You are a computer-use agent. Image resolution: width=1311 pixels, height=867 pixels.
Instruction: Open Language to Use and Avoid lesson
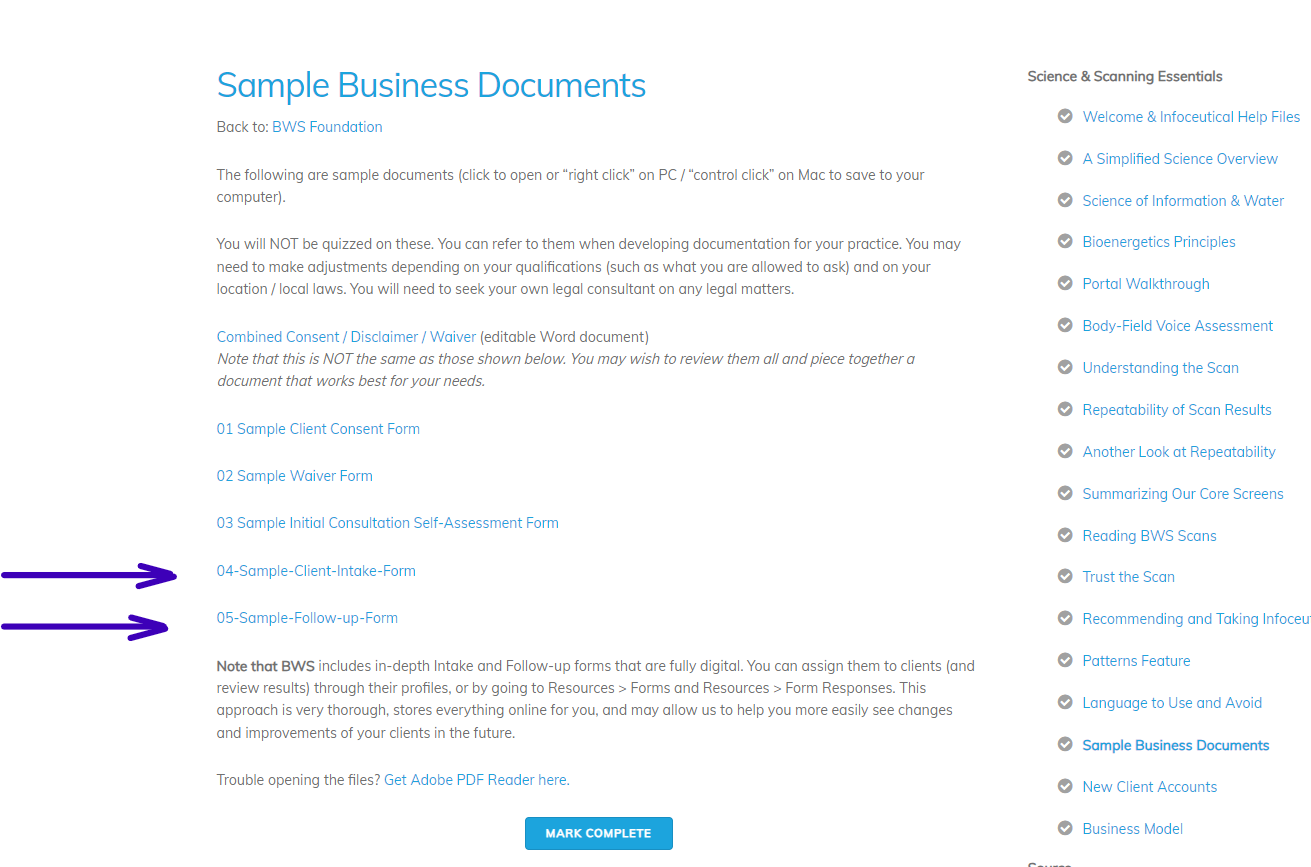pyautogui.click(x=1172, y=703)
